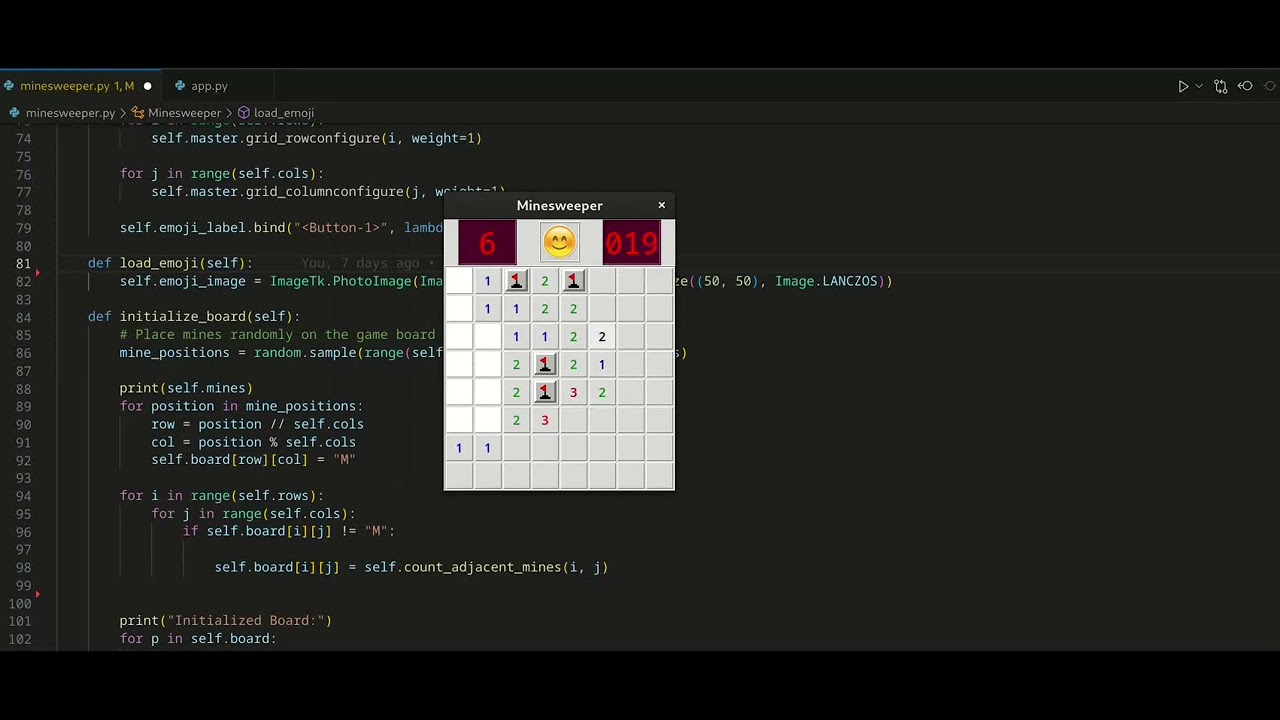
Task: Click the method cube icon before load_emoji
Action: pyautogui.click(x=244, y=113)
